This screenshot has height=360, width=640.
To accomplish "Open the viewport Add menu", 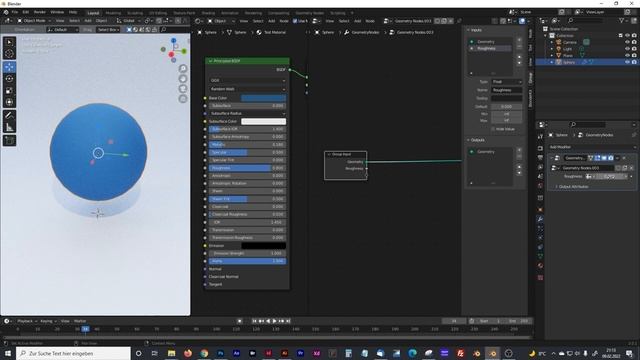I will point(88,20).
